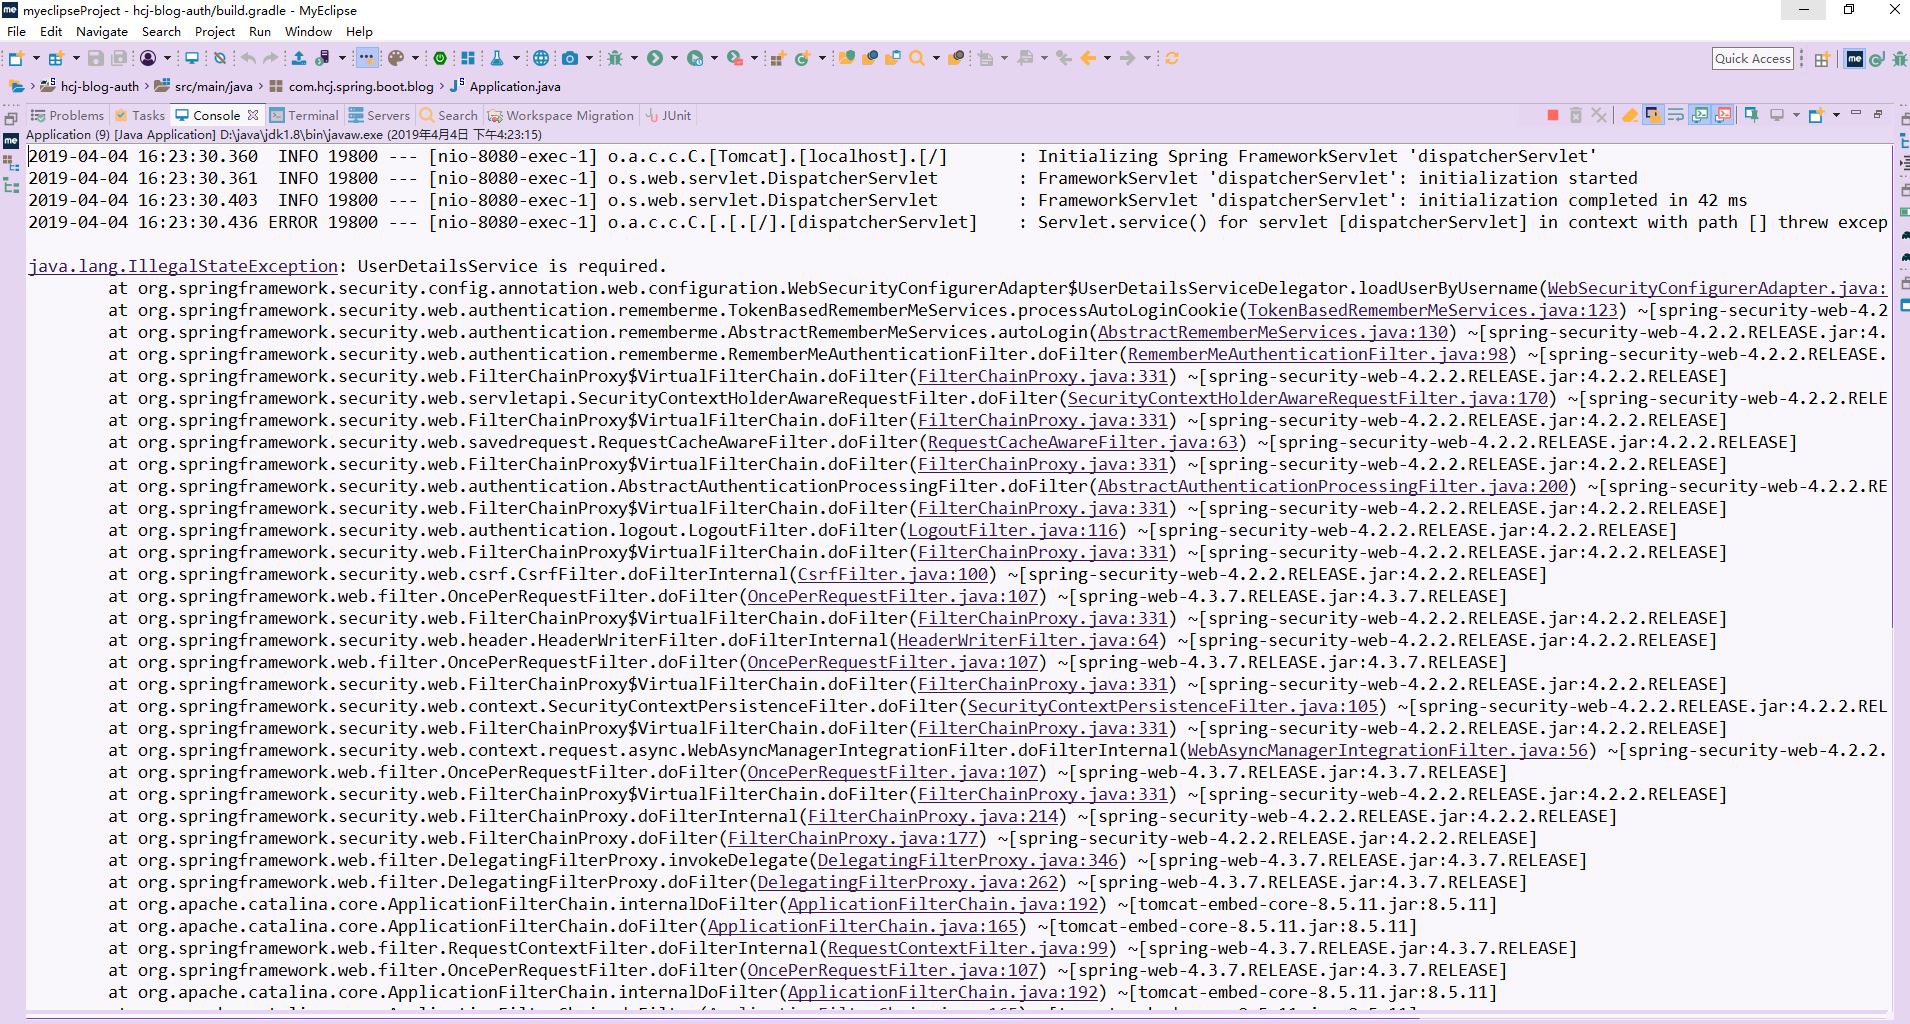Open the Project menu

[x=215, y=31]
